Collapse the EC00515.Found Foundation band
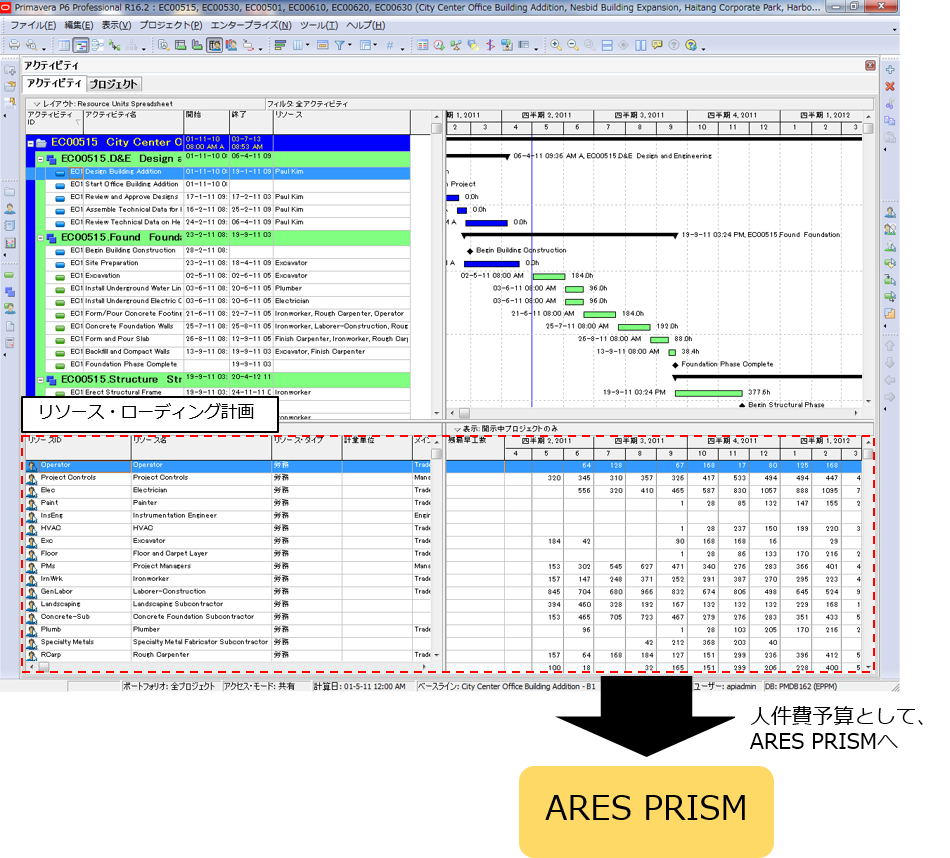The width and height of the screenshot is (950, 858). pos(41,238)
